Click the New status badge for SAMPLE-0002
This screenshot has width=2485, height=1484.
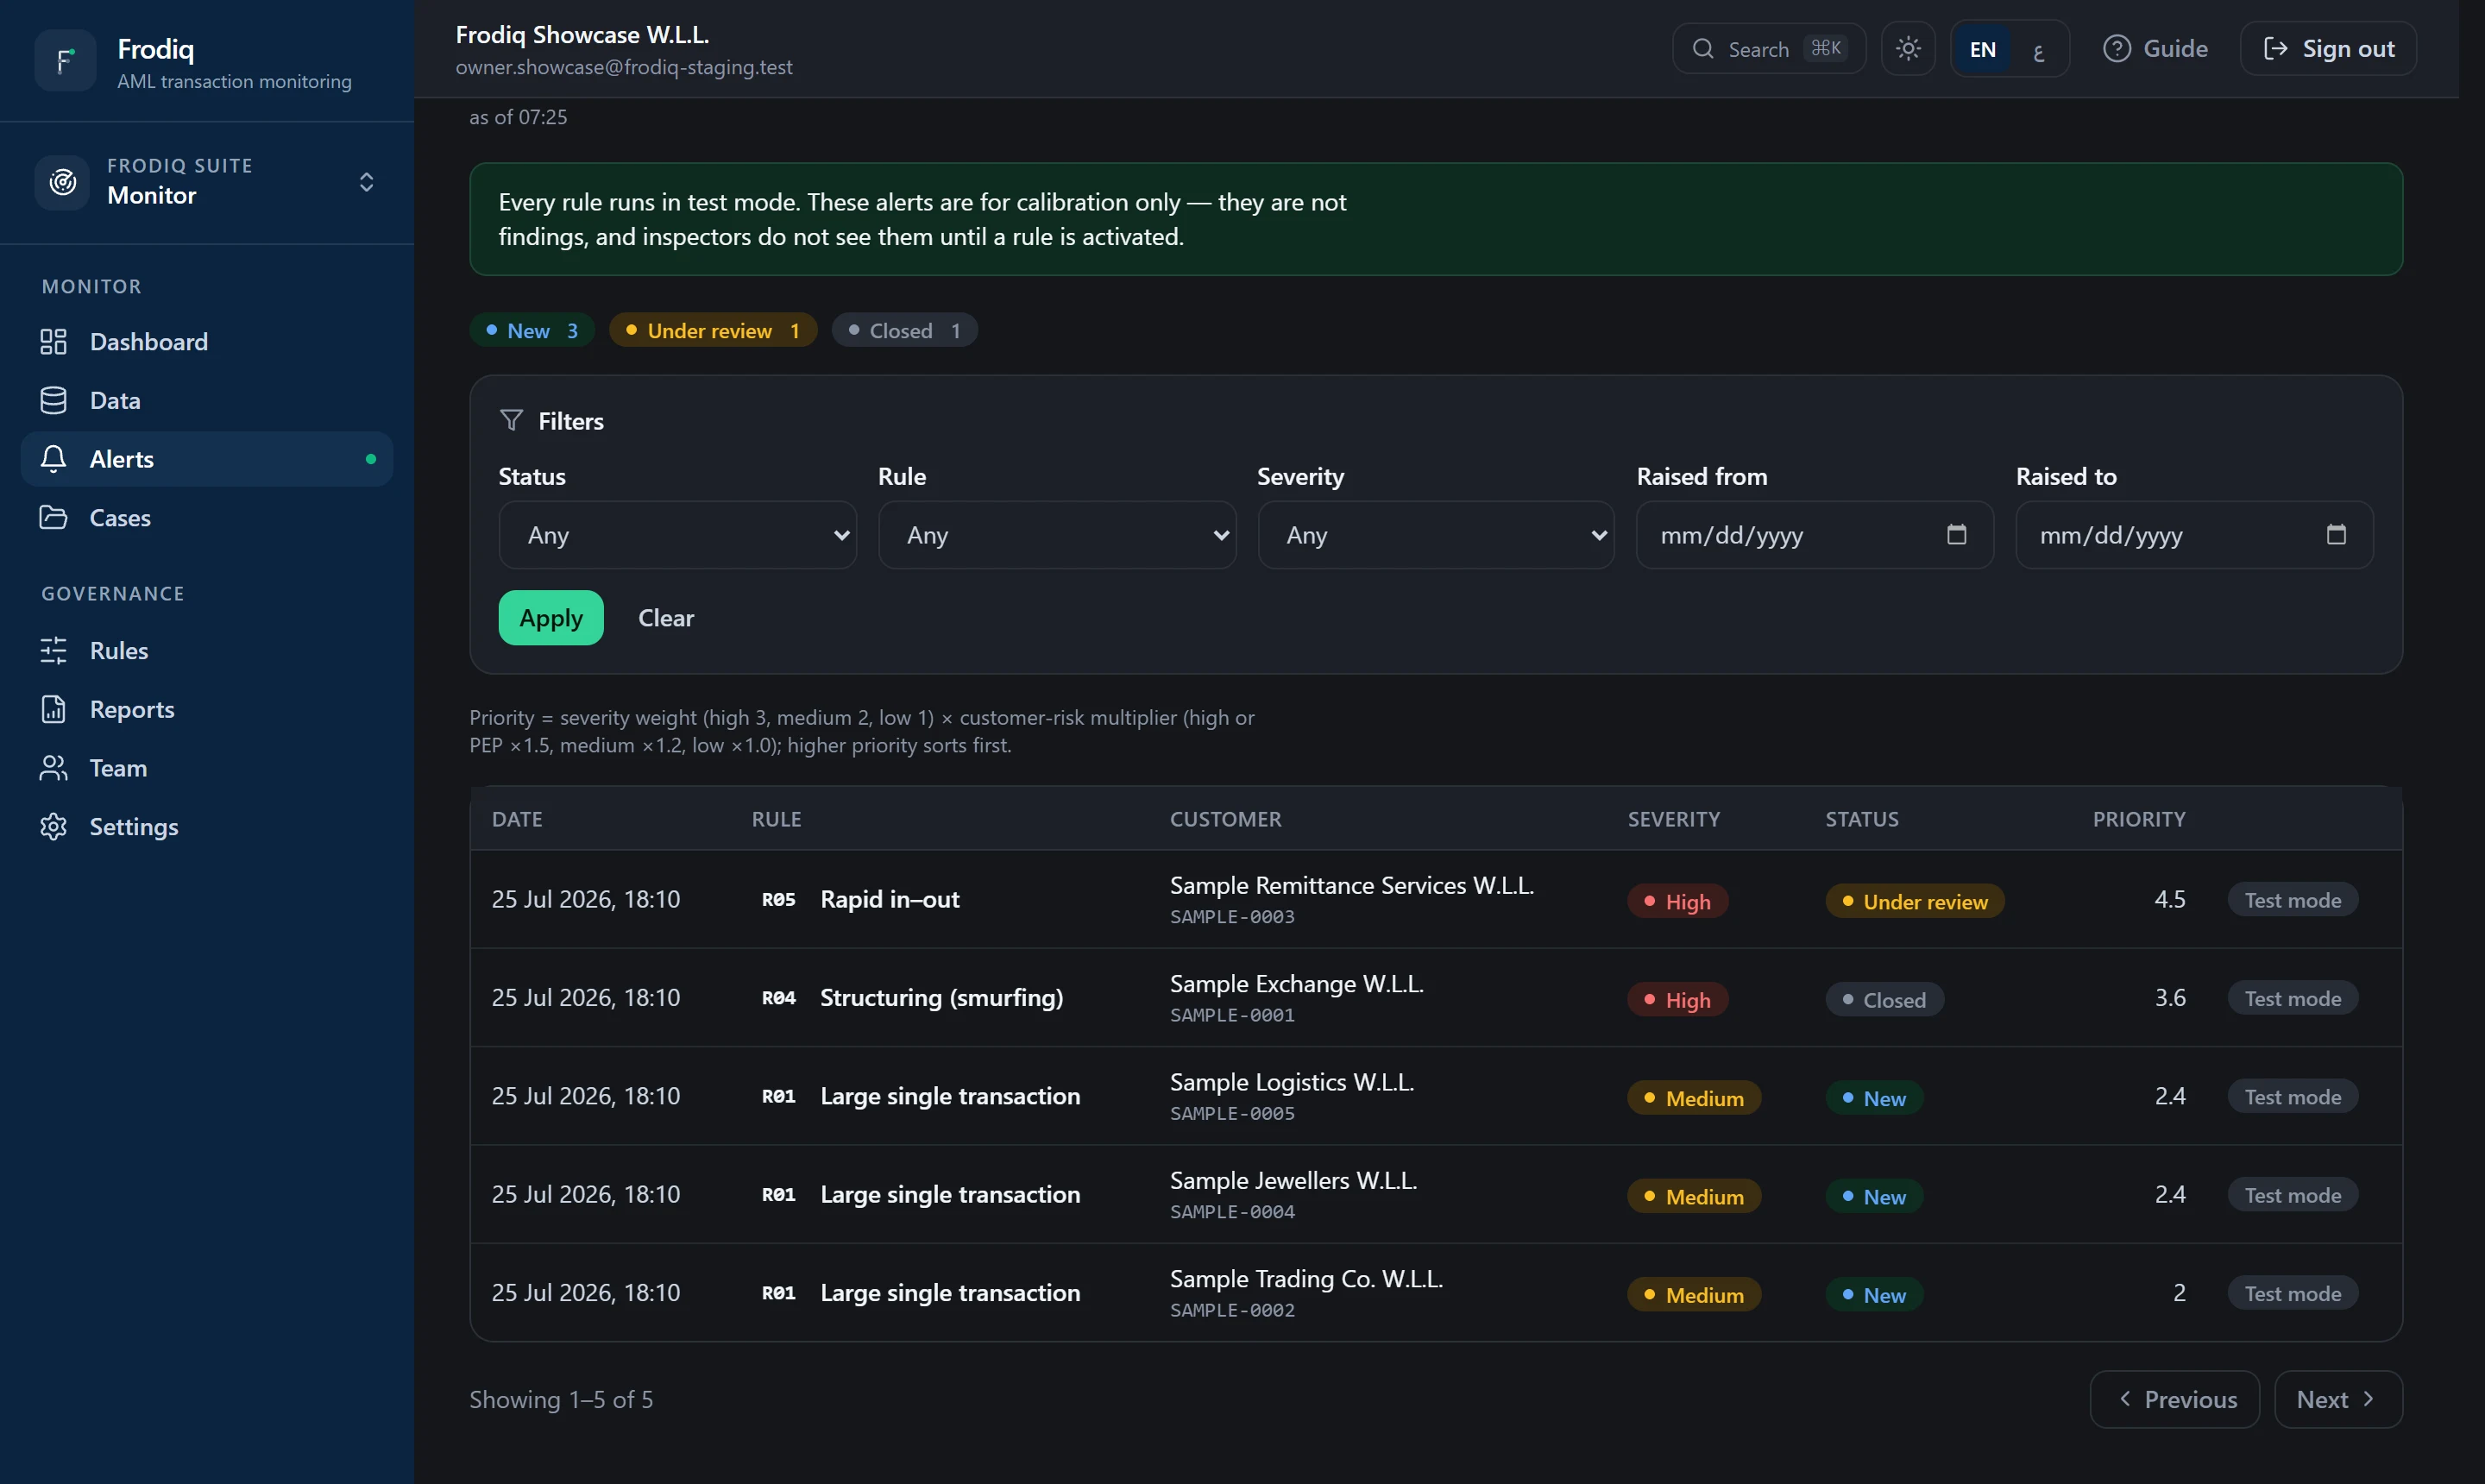[x=1874, y=1295]
